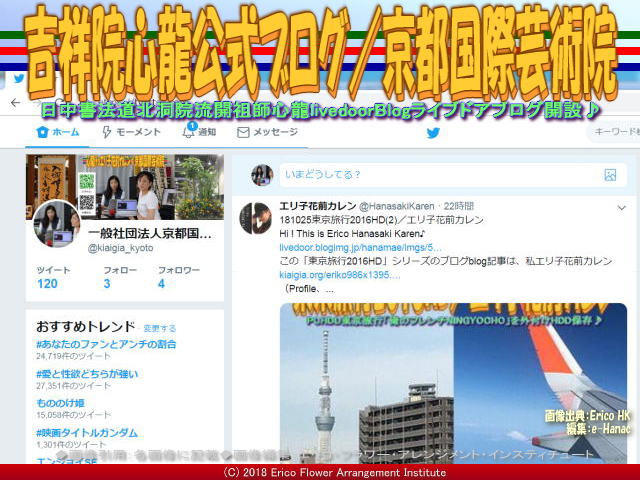Open author name エリ子花前カレン
640x480 pixels.
pos(318,207)
